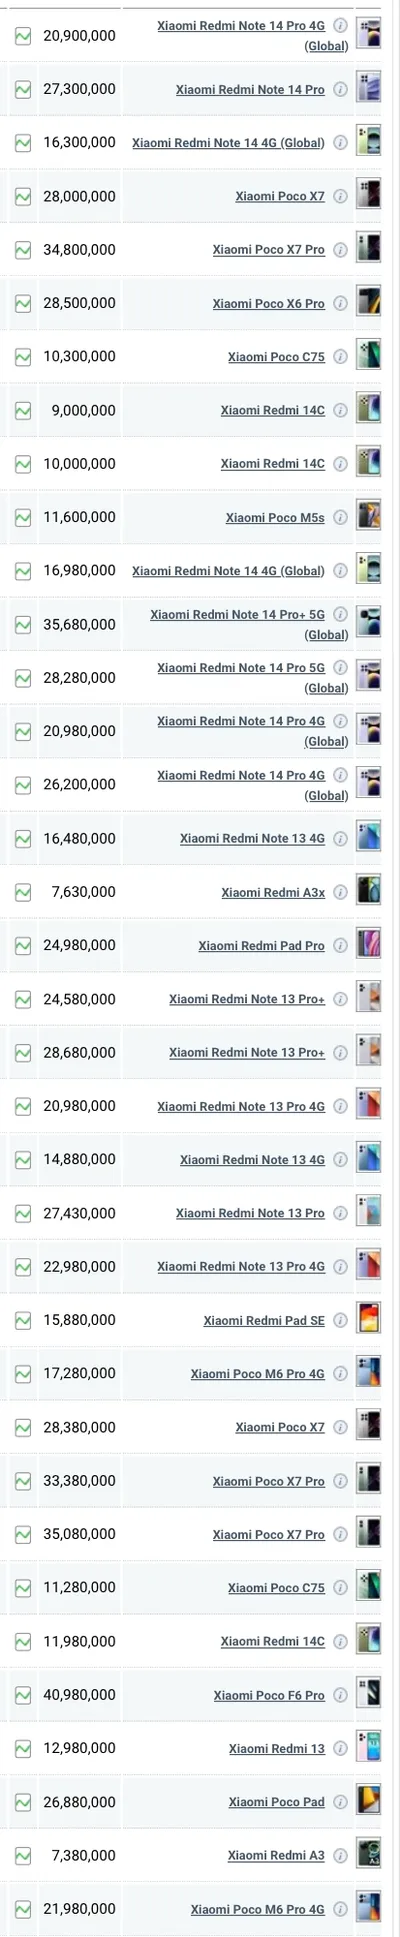Open the Xiaomi Redmi Pad SE link
Image resolution: width=400 pixels, height=1937 pixels.
click(264, 1320)
